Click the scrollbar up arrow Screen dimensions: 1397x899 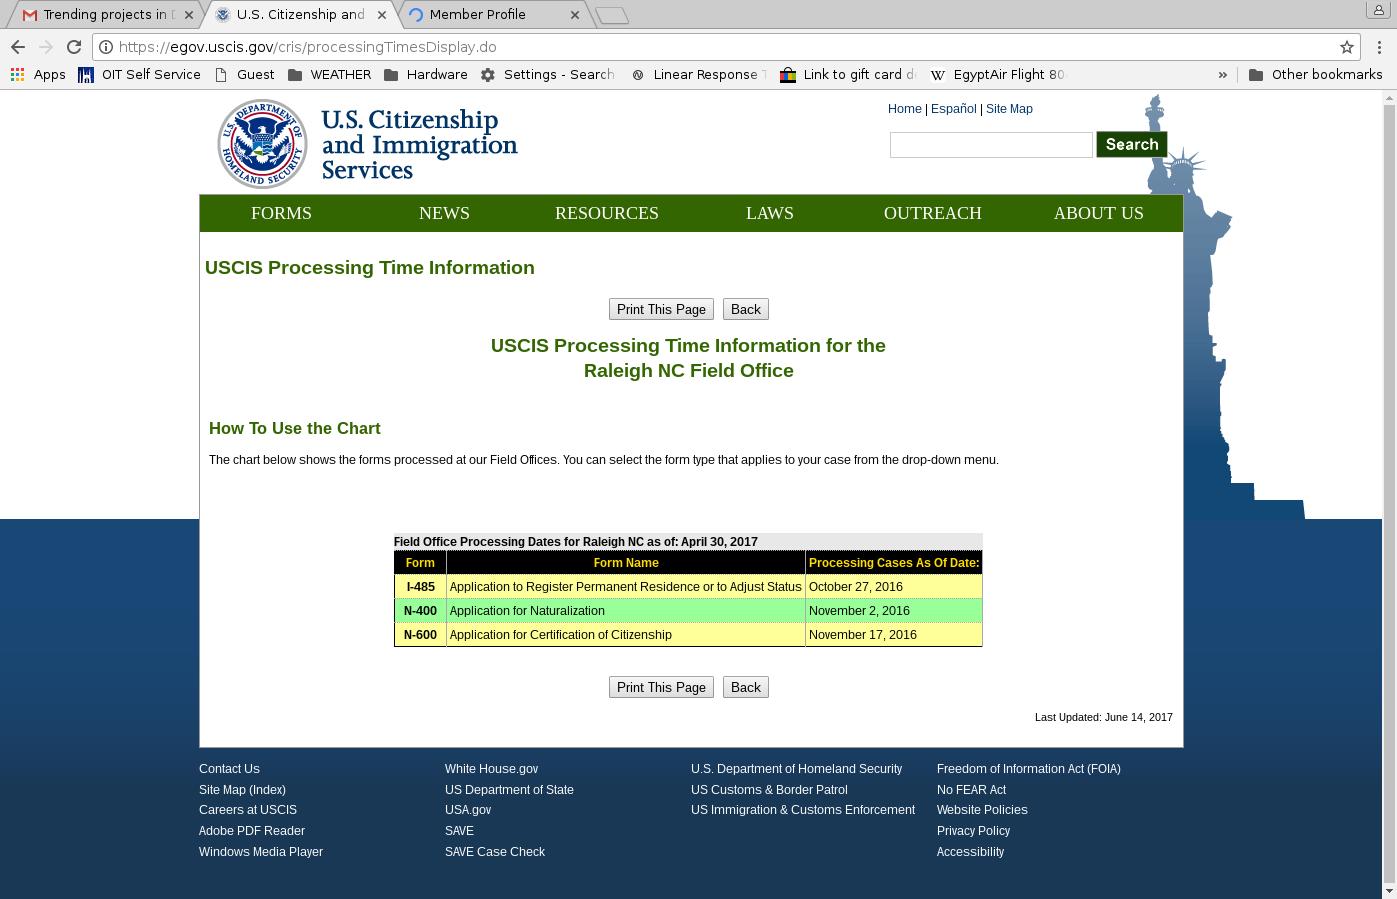click(x=1389, y=97)
